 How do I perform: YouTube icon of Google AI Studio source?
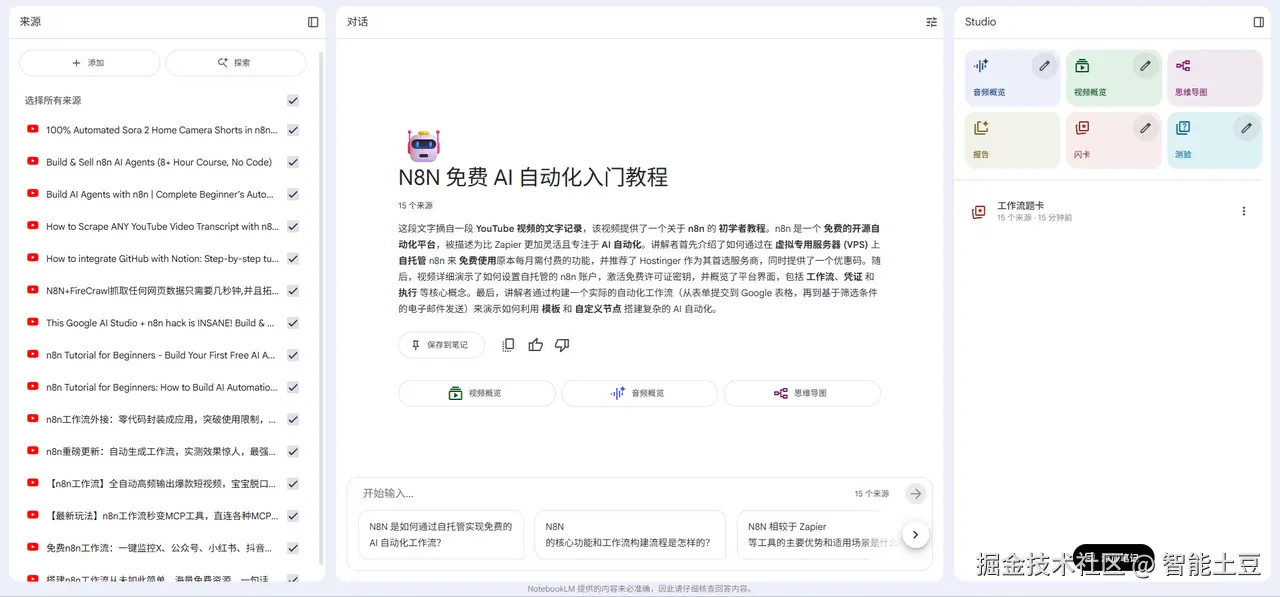coord(33,323)
